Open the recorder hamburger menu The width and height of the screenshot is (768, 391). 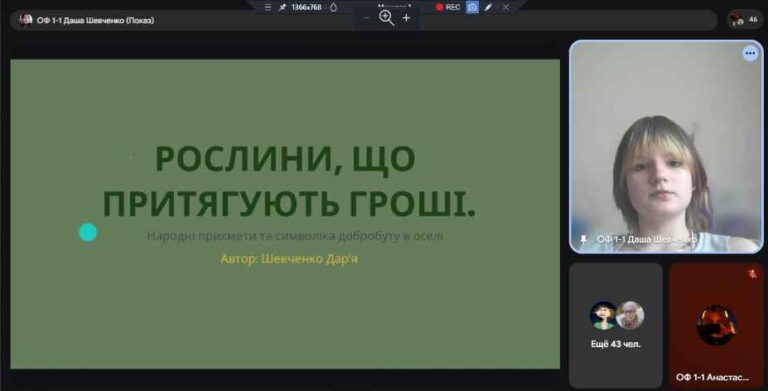click(x=267, y=7)
